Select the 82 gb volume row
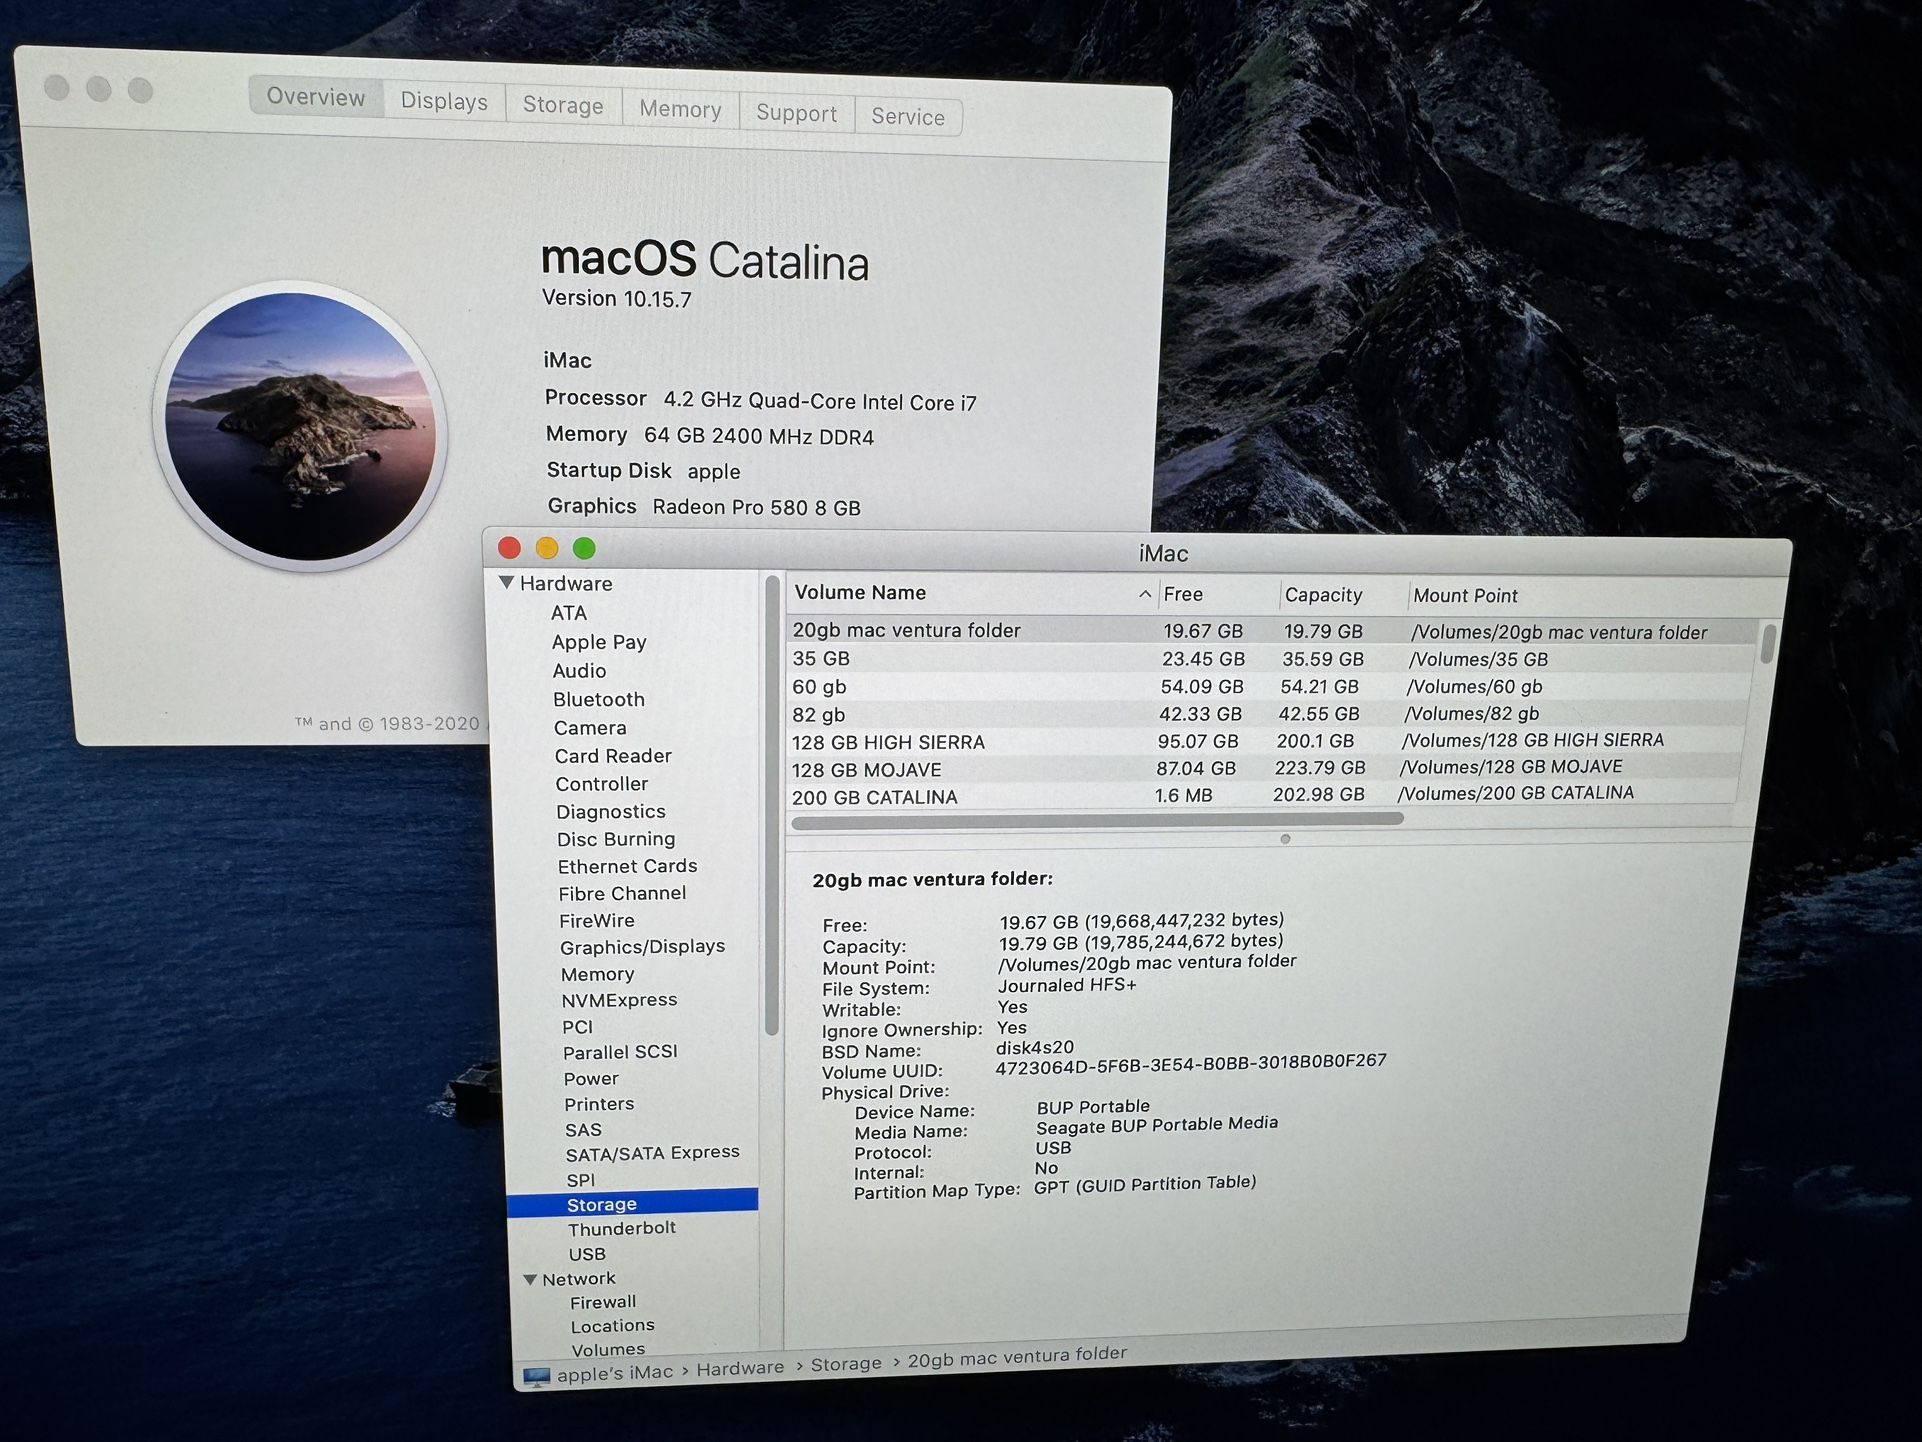 point(1266,714)
